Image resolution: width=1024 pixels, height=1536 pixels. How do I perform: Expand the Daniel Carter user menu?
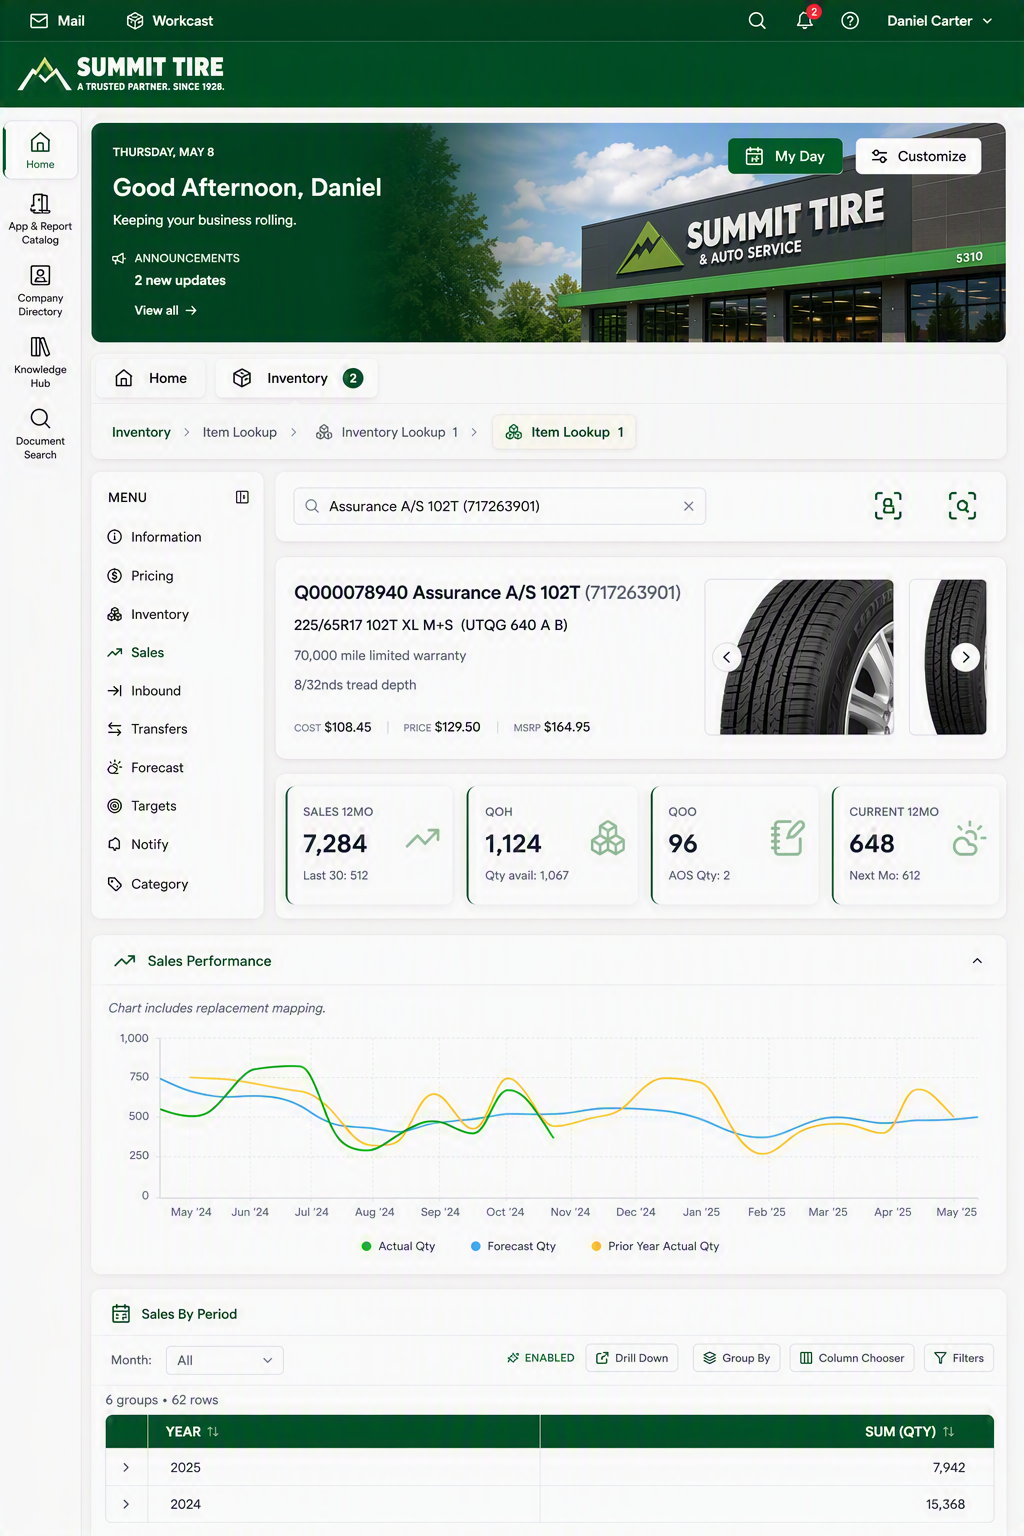coord(939,20)
